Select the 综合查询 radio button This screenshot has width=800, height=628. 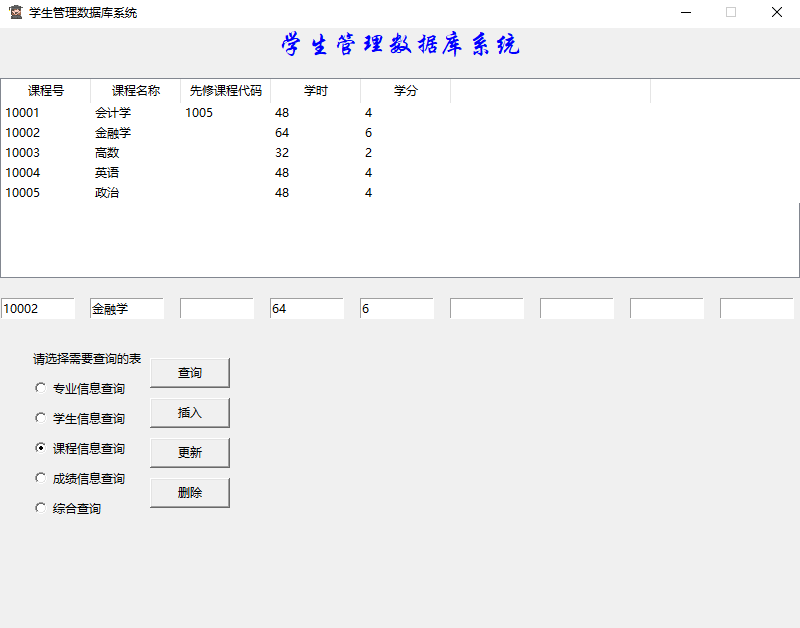(x=40, y=508)
